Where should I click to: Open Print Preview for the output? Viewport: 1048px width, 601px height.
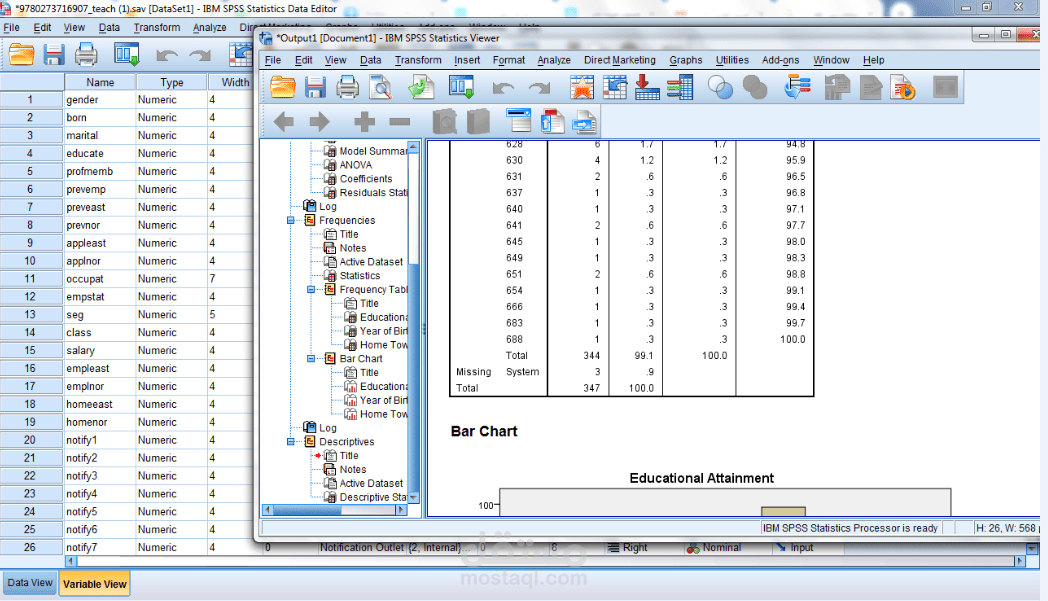(x=381, y=88)
